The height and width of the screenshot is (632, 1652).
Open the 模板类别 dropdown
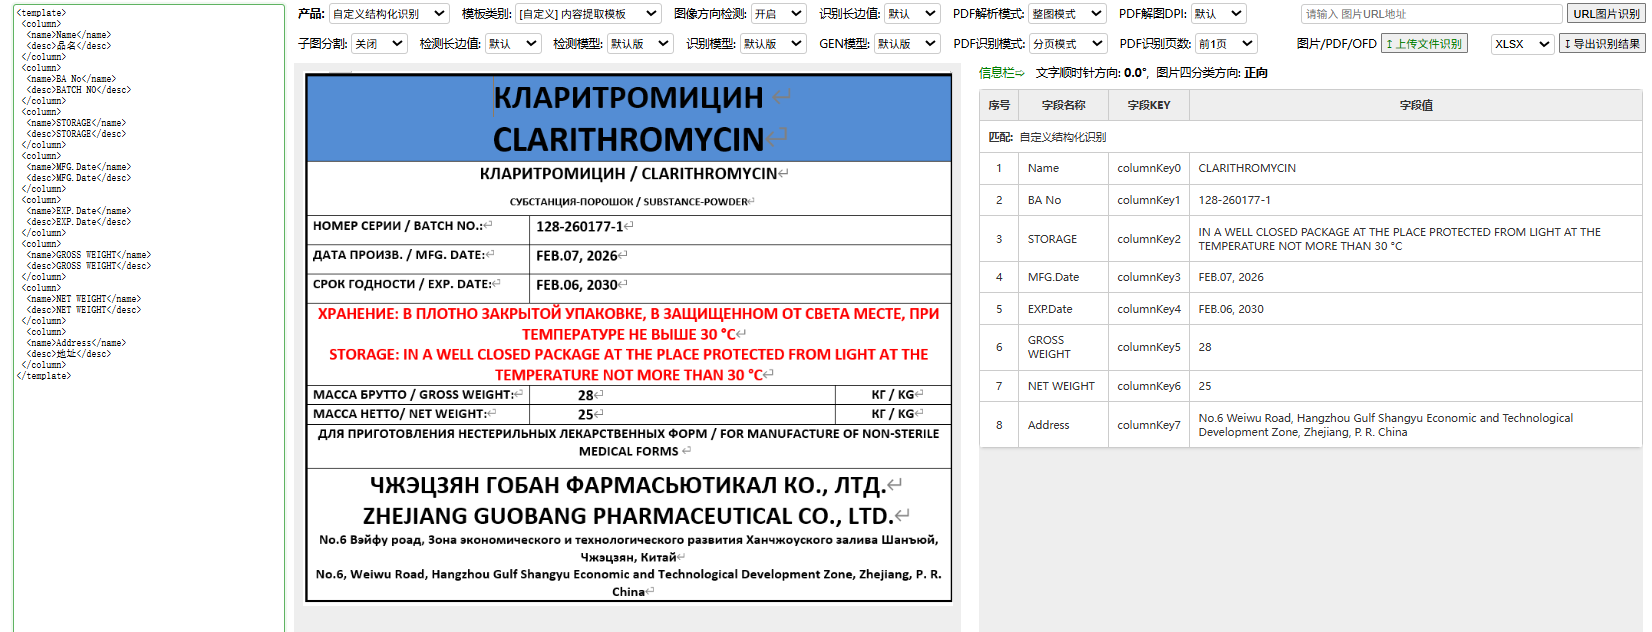[x=588, y=14]
